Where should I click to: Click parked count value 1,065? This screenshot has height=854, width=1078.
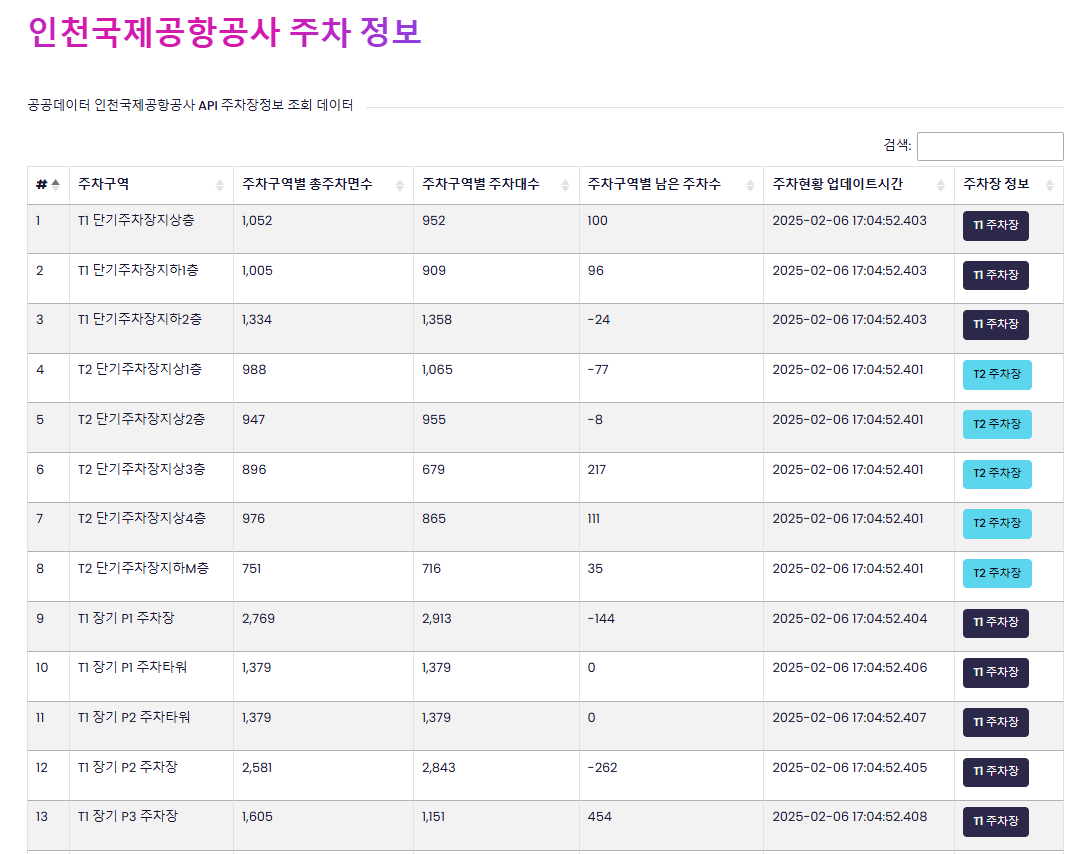point(437,370)
